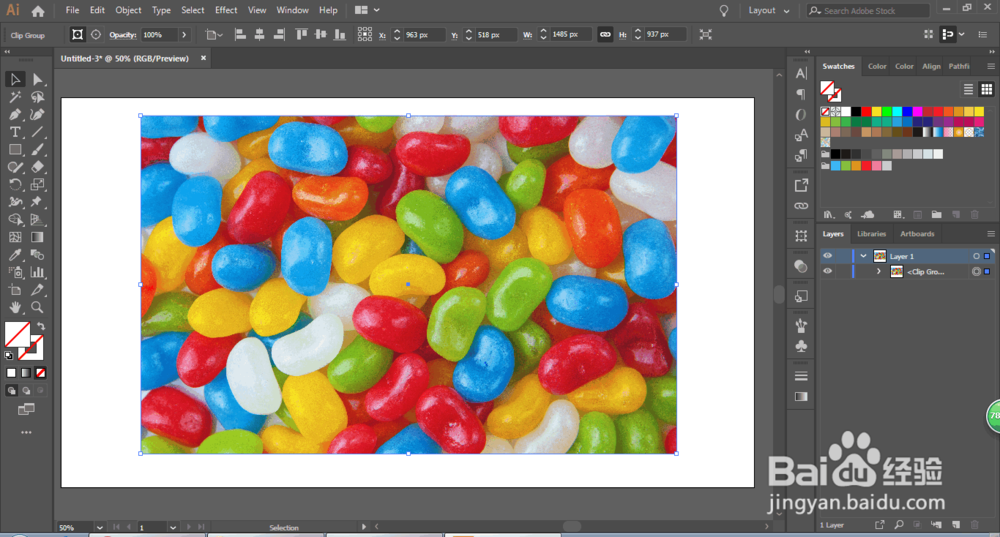
Task: Click Opacity label link
Action: pos(122,35)
